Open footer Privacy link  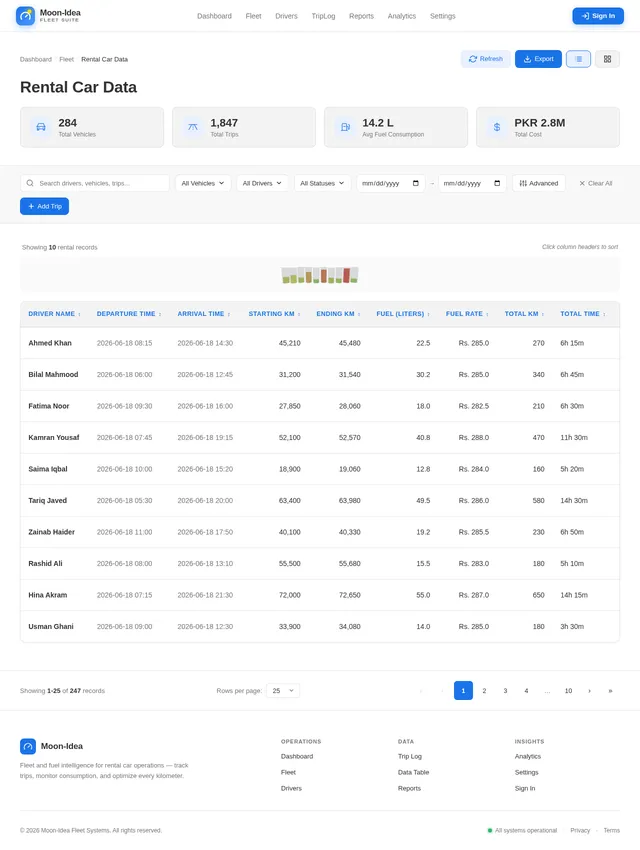click(580, 830)
